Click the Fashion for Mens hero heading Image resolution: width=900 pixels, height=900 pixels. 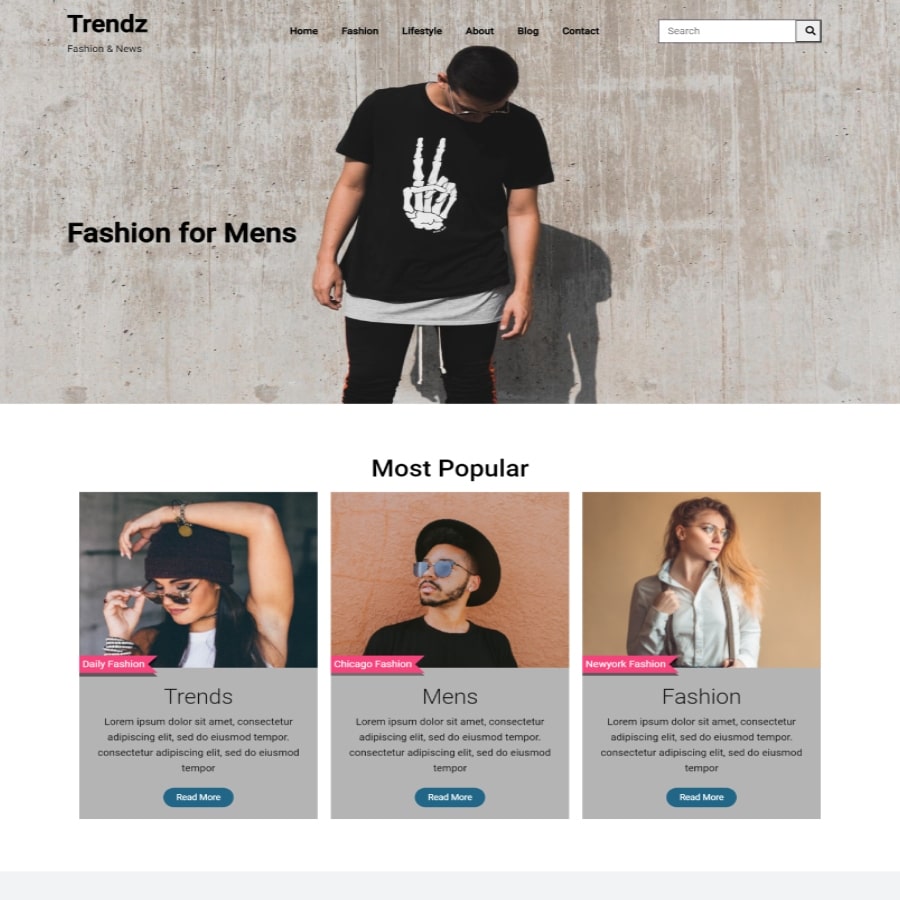182,233
